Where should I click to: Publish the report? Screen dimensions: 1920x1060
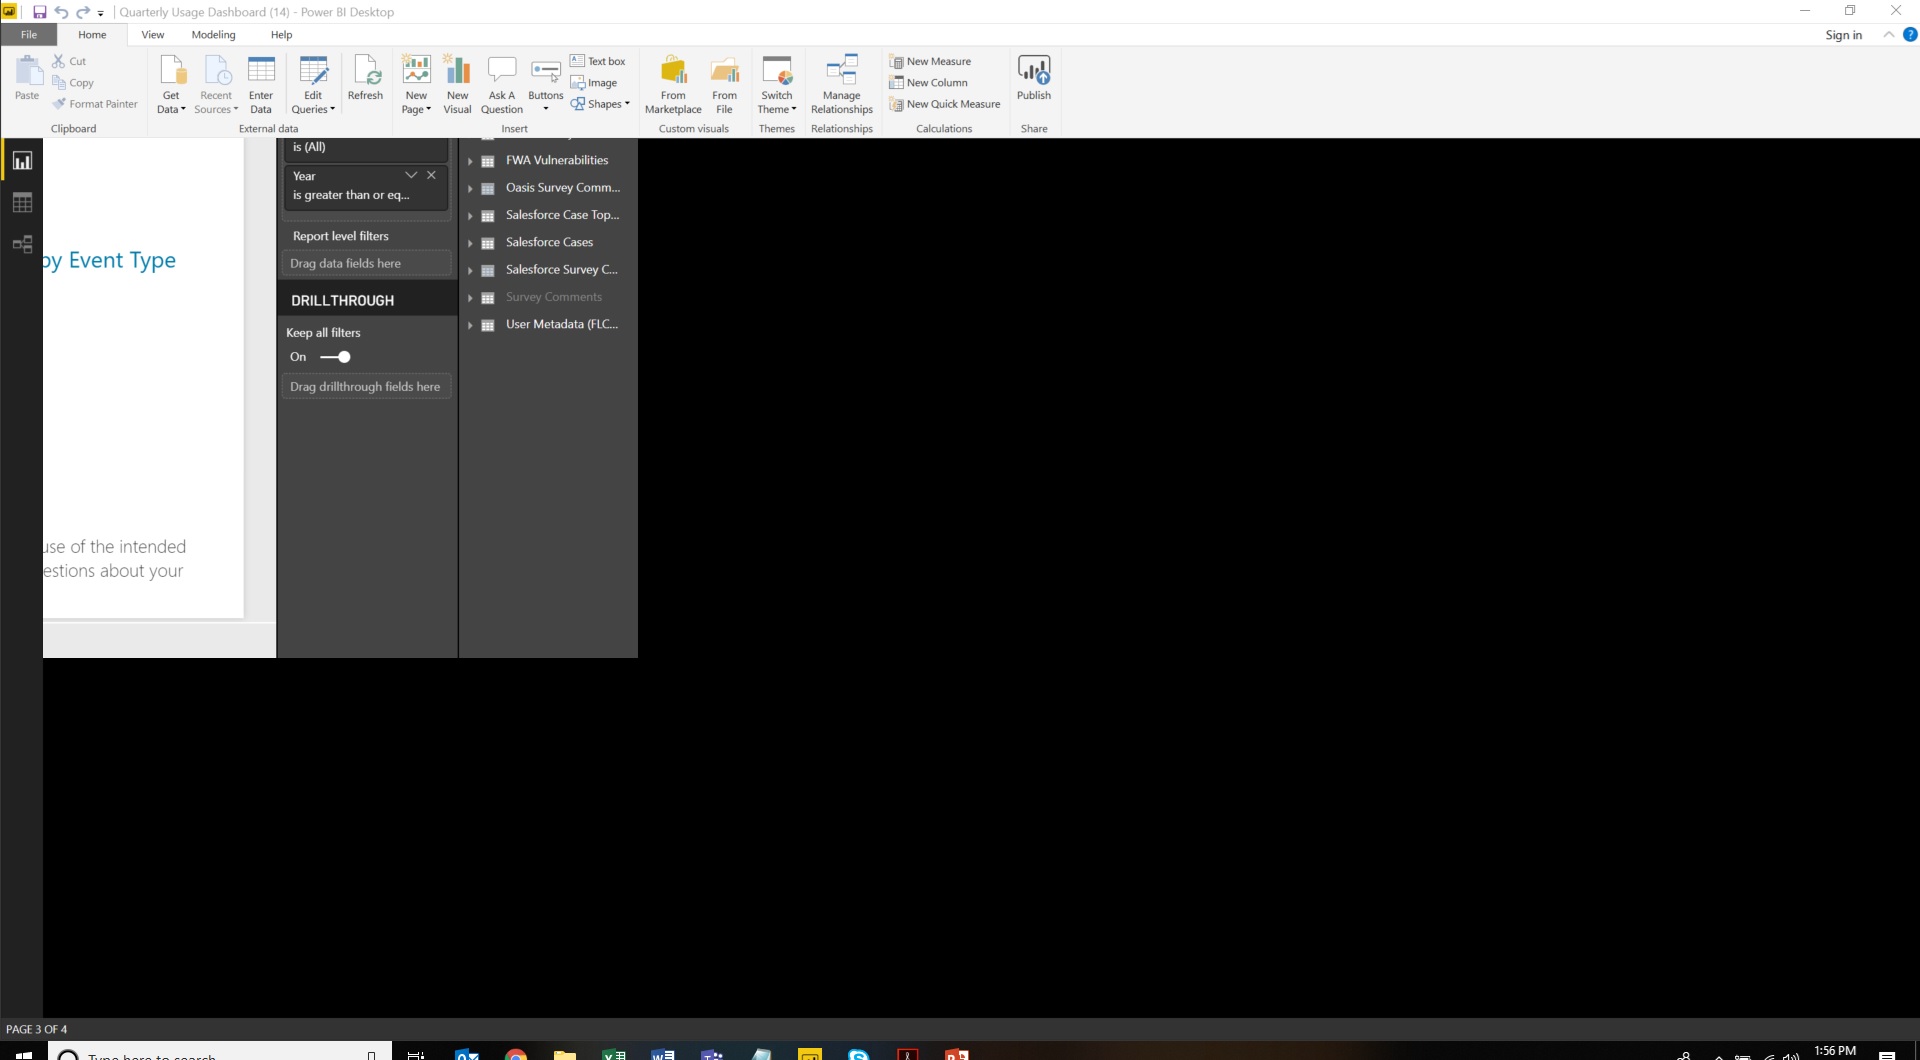pos(1034,78)
